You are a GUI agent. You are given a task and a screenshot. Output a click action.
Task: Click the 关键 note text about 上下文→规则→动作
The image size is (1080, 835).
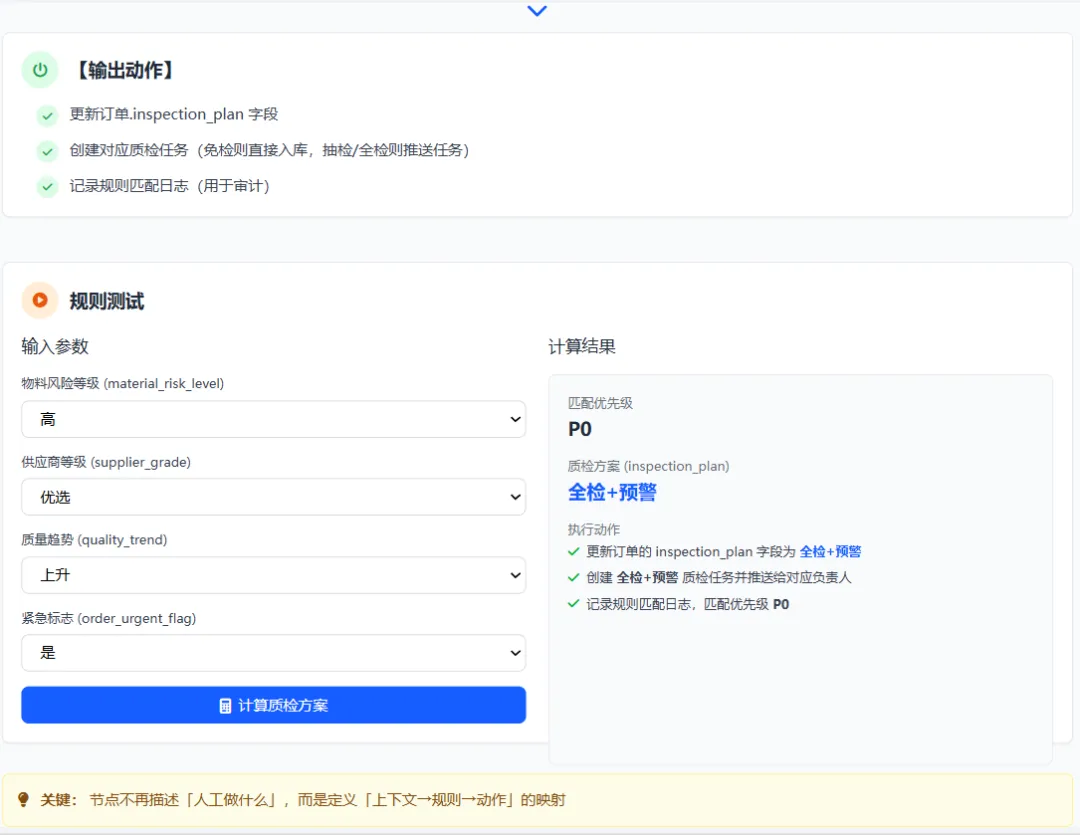(303, 800)
